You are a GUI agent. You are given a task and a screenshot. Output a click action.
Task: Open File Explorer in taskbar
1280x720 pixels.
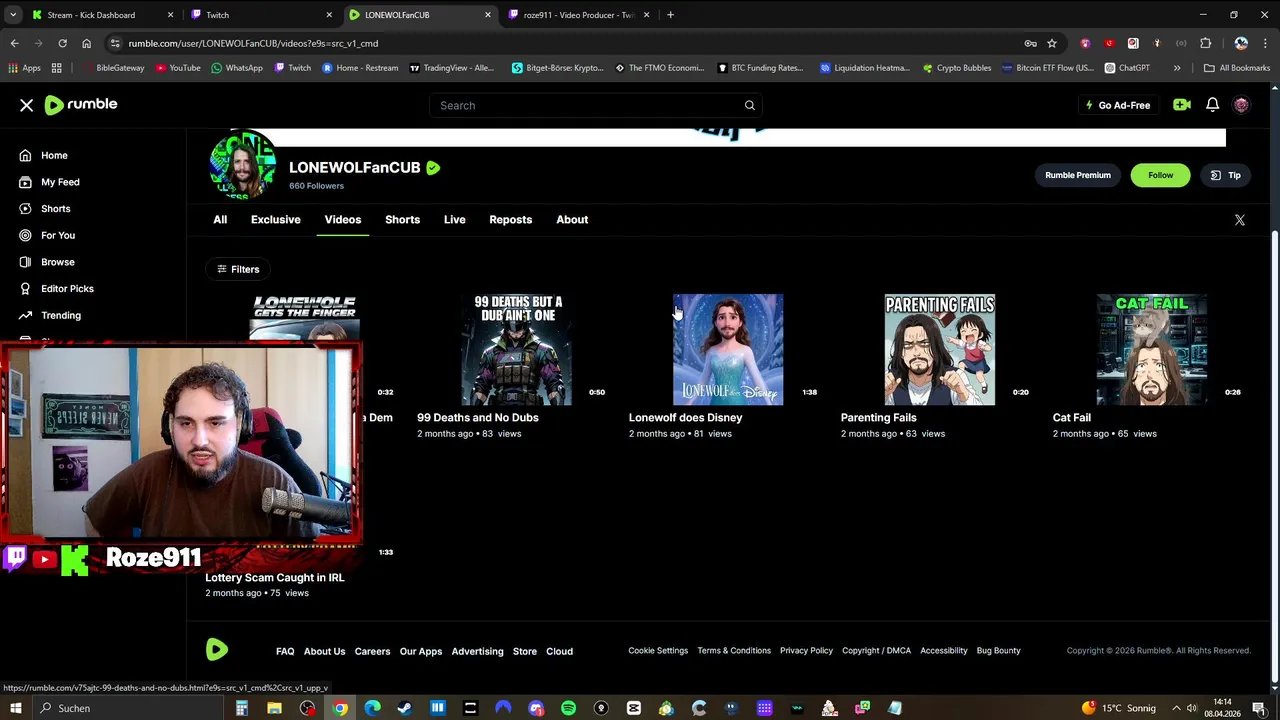[x=274, y=708]
